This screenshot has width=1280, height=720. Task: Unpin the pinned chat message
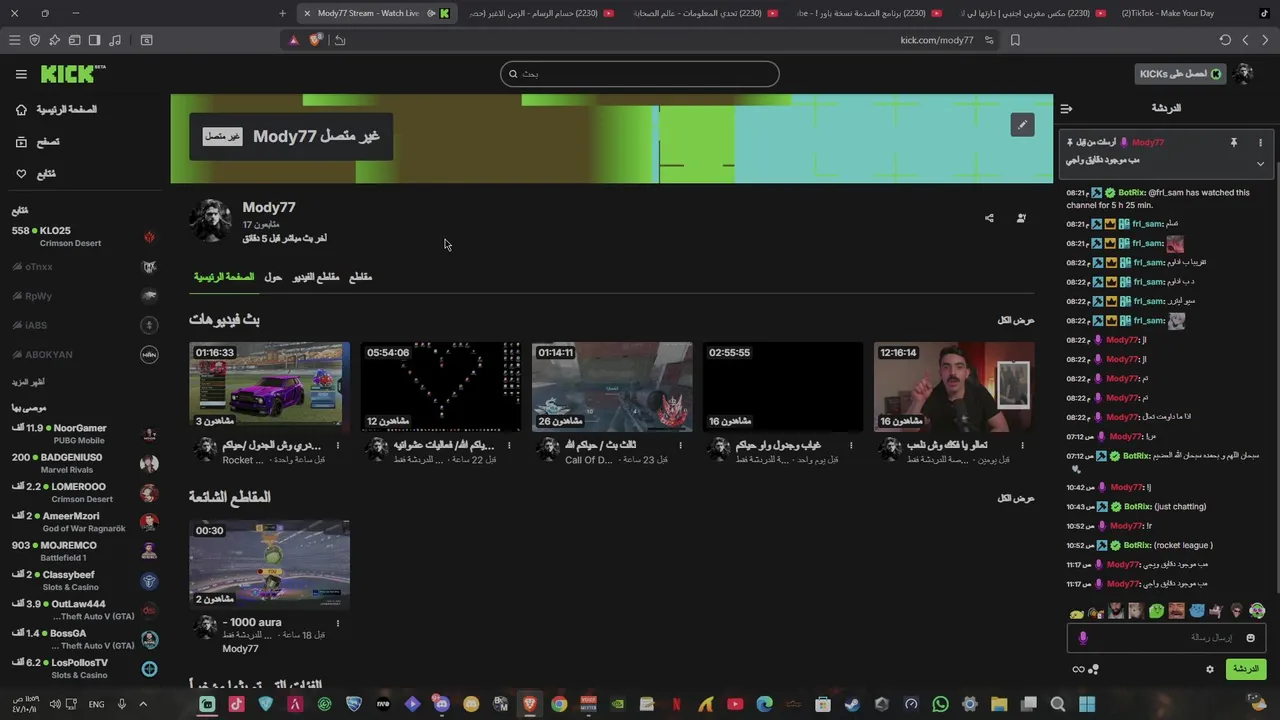[x=1233, y=143]
